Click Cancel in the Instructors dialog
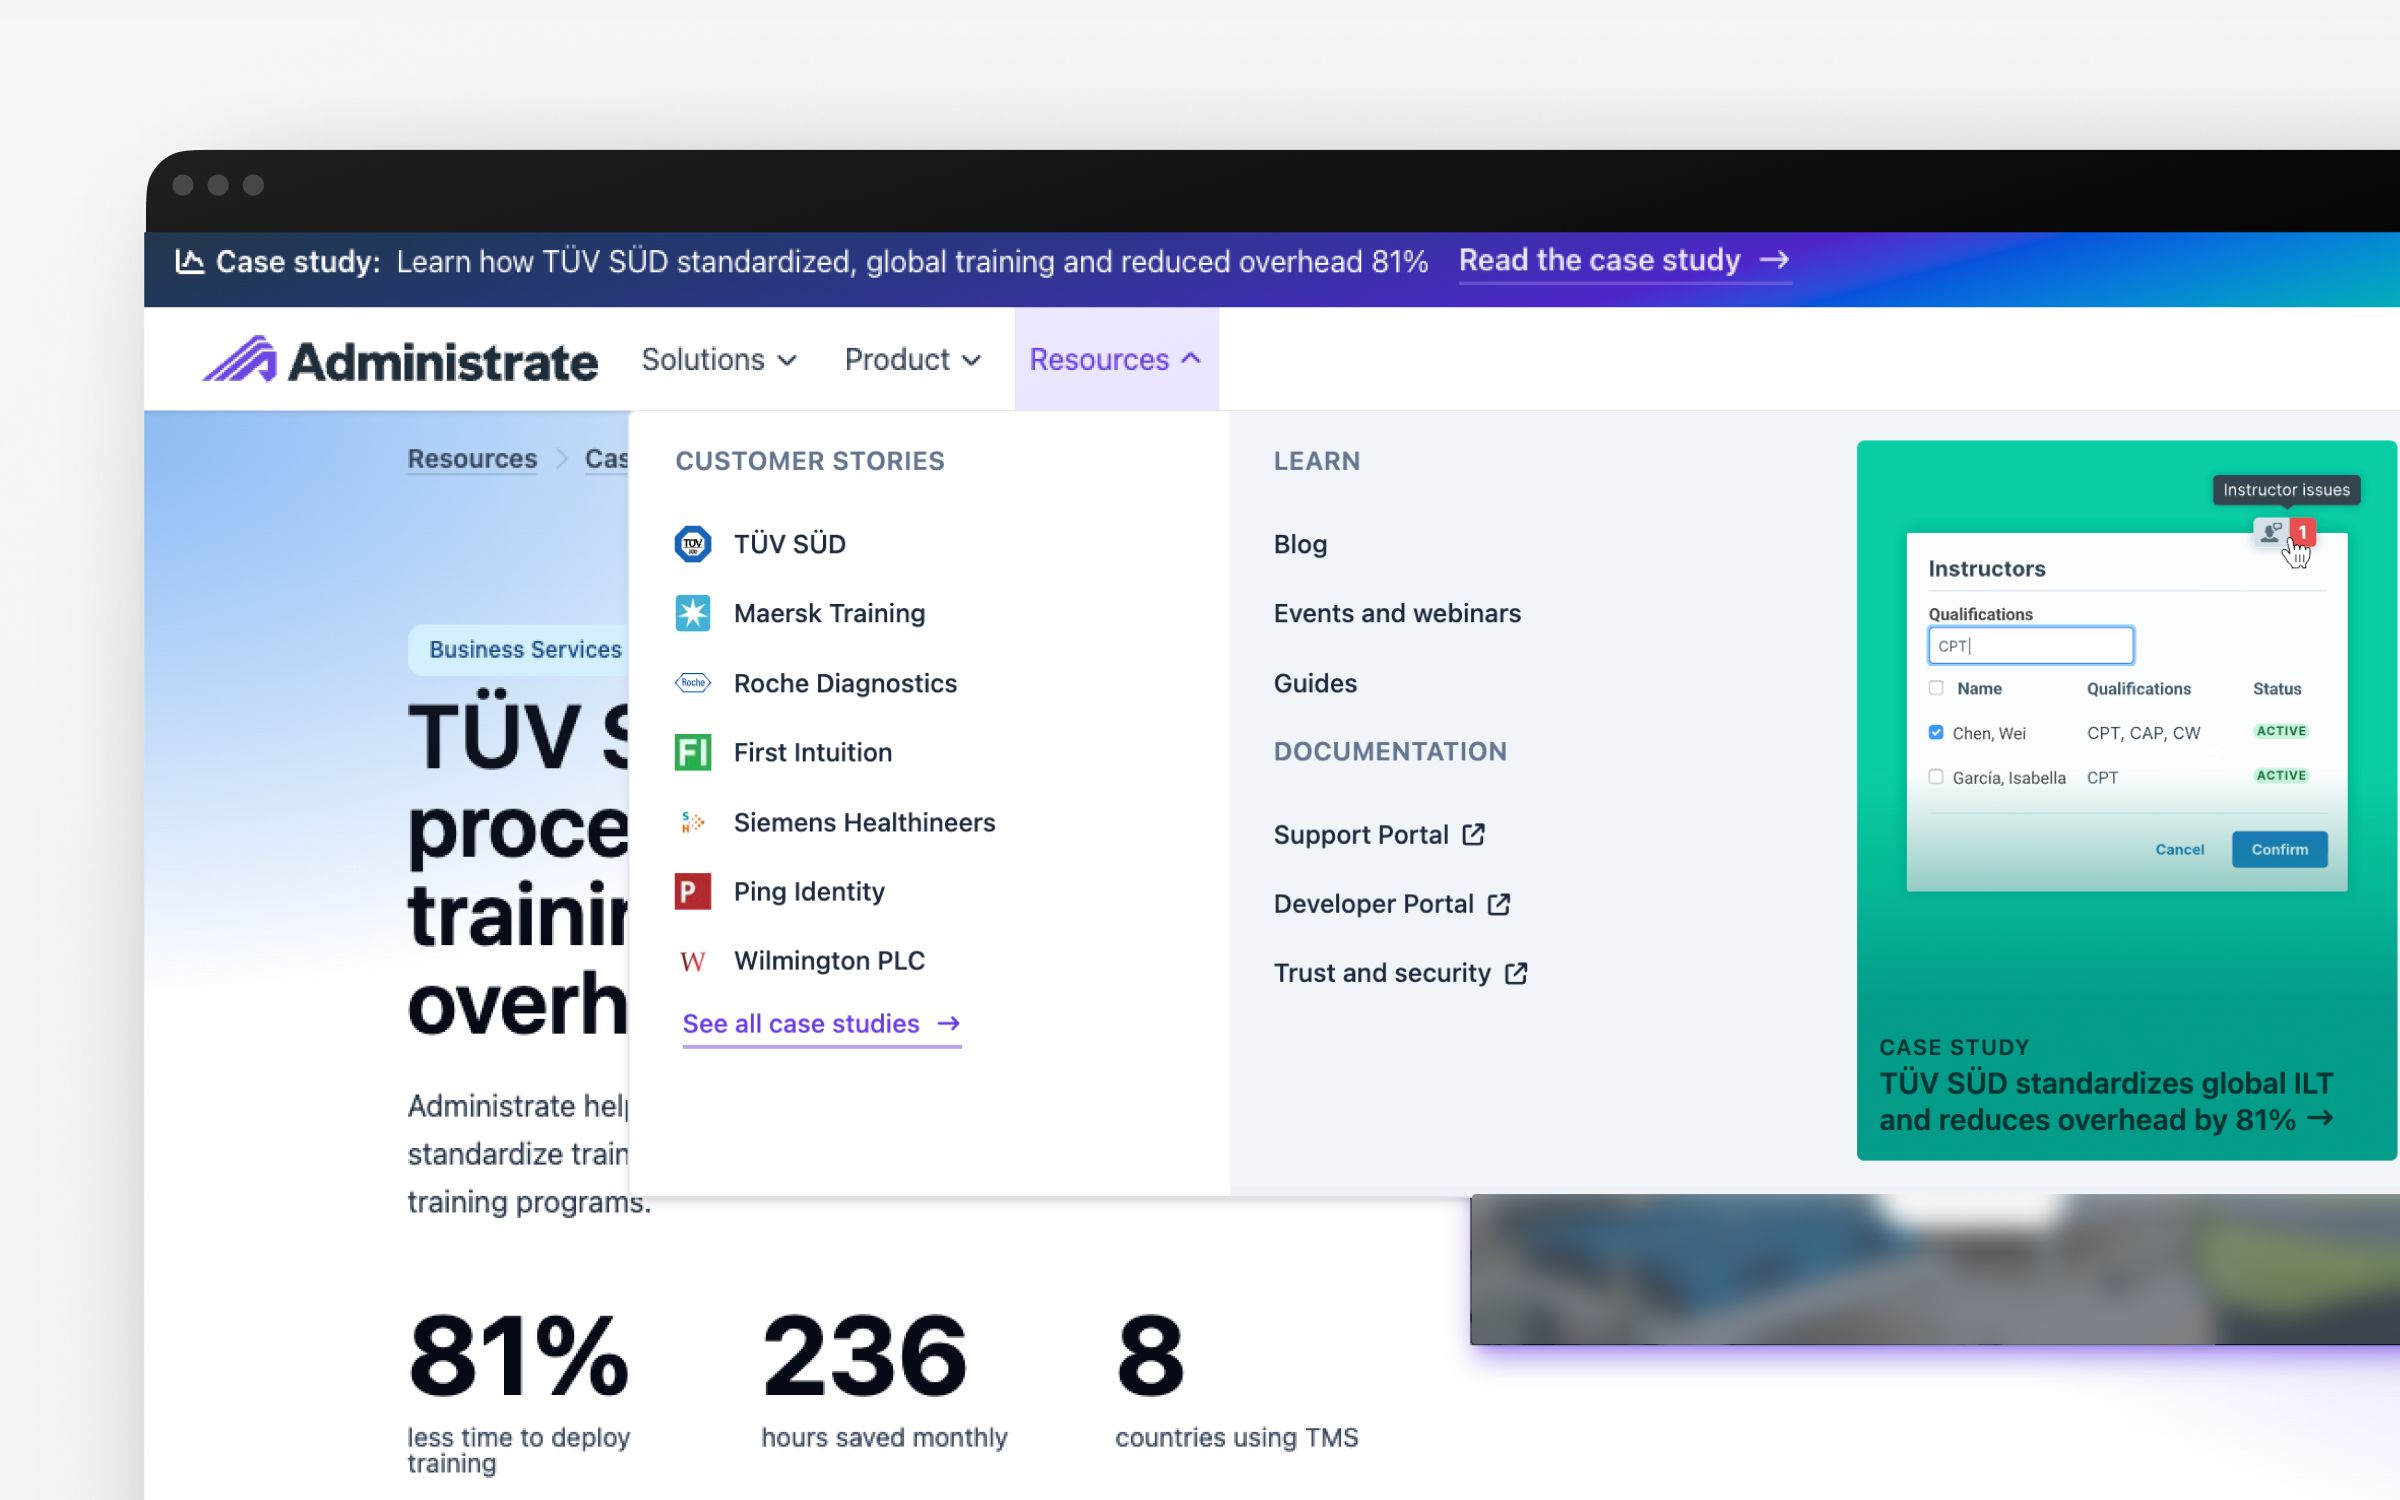Viewport: 2400px width, 1500px height. (2179, 849)
